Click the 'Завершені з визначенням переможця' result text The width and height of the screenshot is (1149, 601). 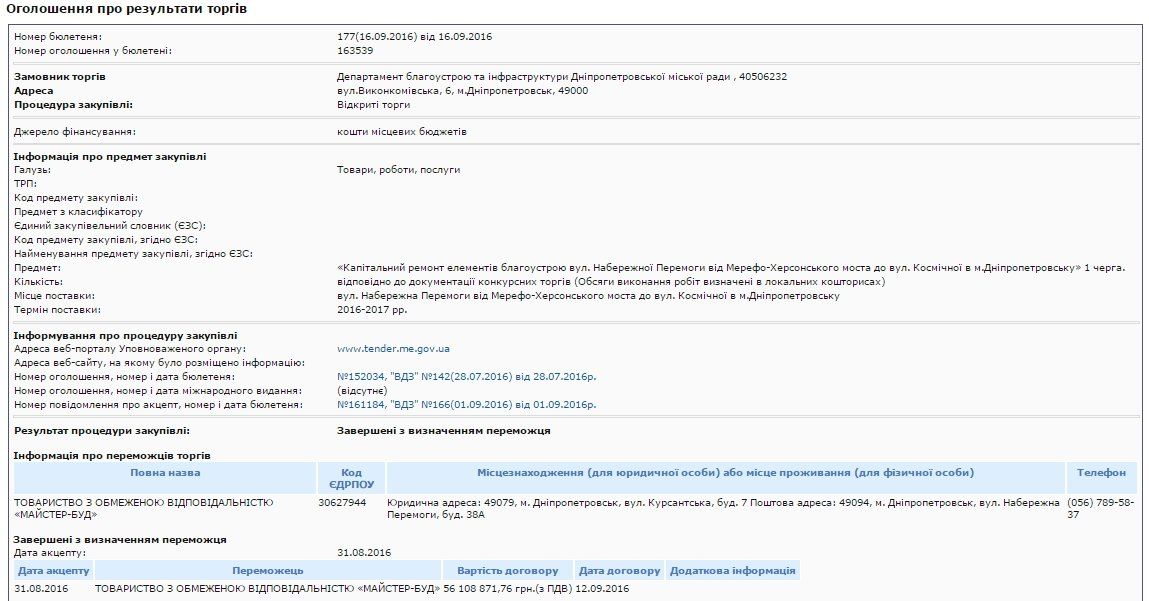coord(444,430)
